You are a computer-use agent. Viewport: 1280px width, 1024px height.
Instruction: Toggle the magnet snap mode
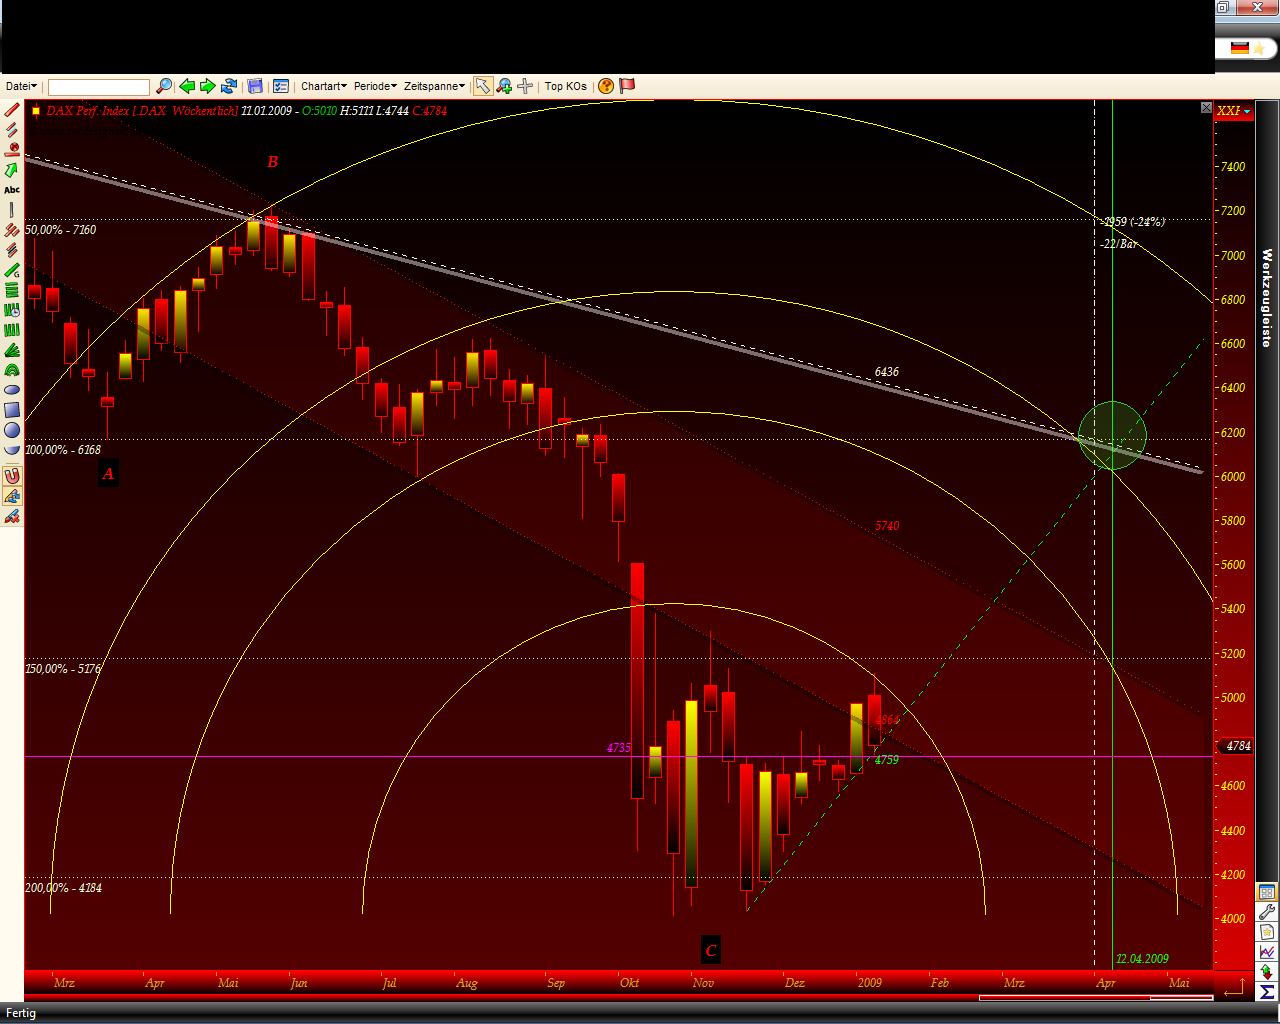click(12, 476)
